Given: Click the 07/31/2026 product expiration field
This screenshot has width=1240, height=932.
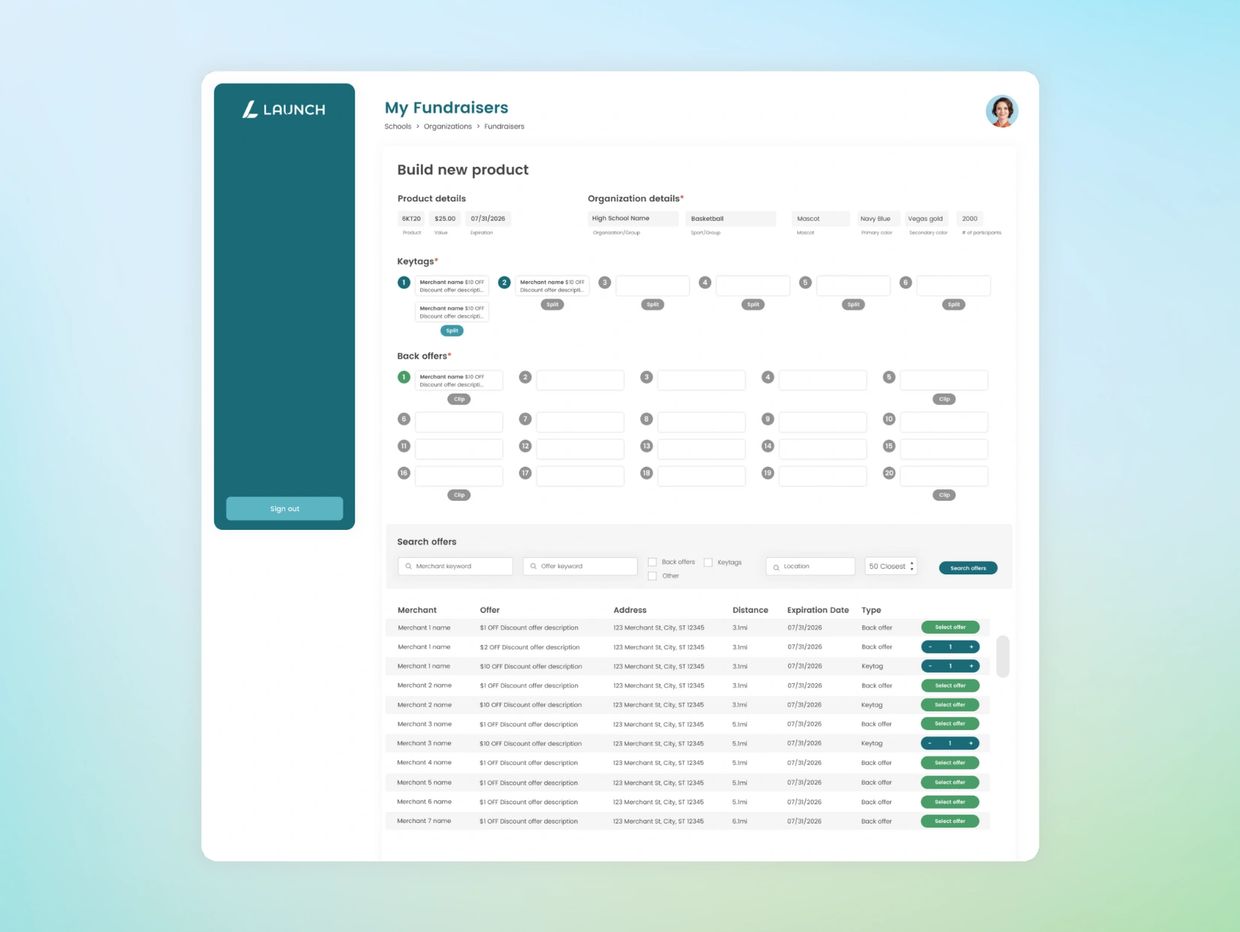Looking at the screenshot, I should 489,218.
